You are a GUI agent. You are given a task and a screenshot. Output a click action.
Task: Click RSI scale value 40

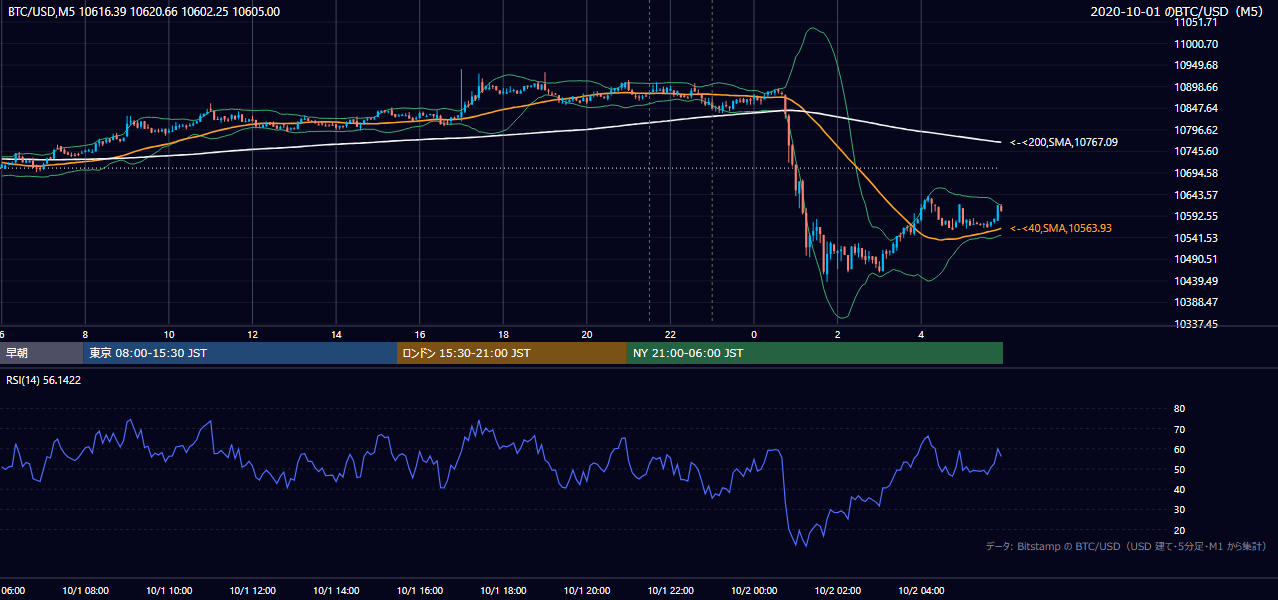pos(1179,490)
